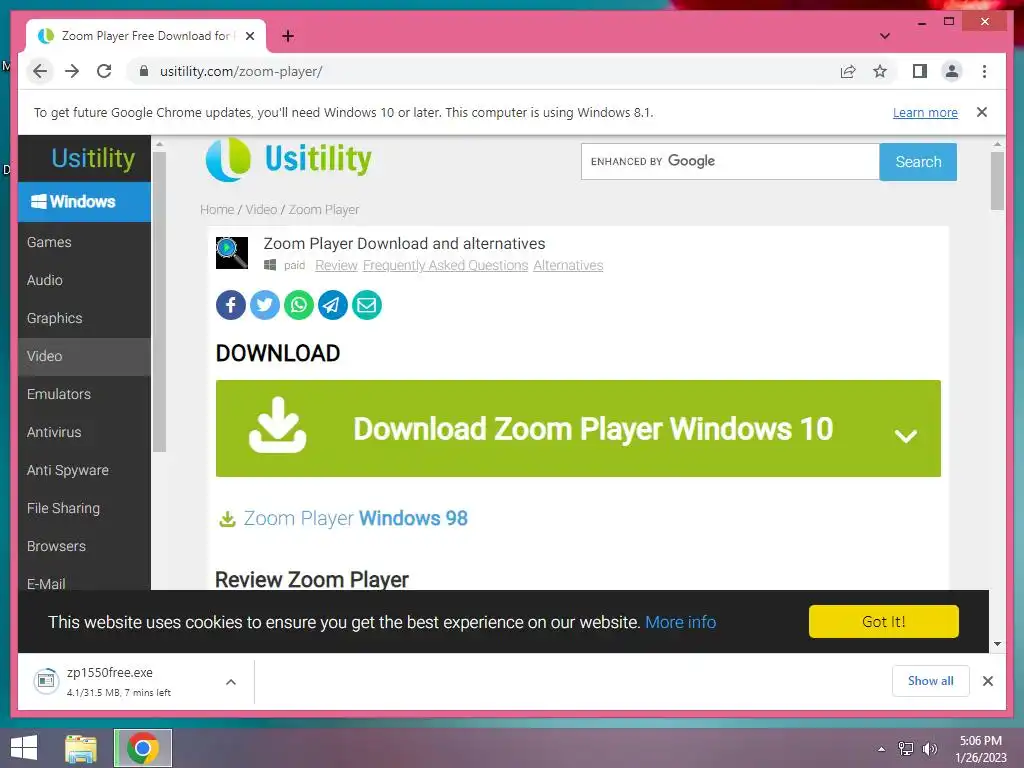Viewport: 1024px width, 768px height.
Task: Open the Games category
Action: click(x=84, y=242)
